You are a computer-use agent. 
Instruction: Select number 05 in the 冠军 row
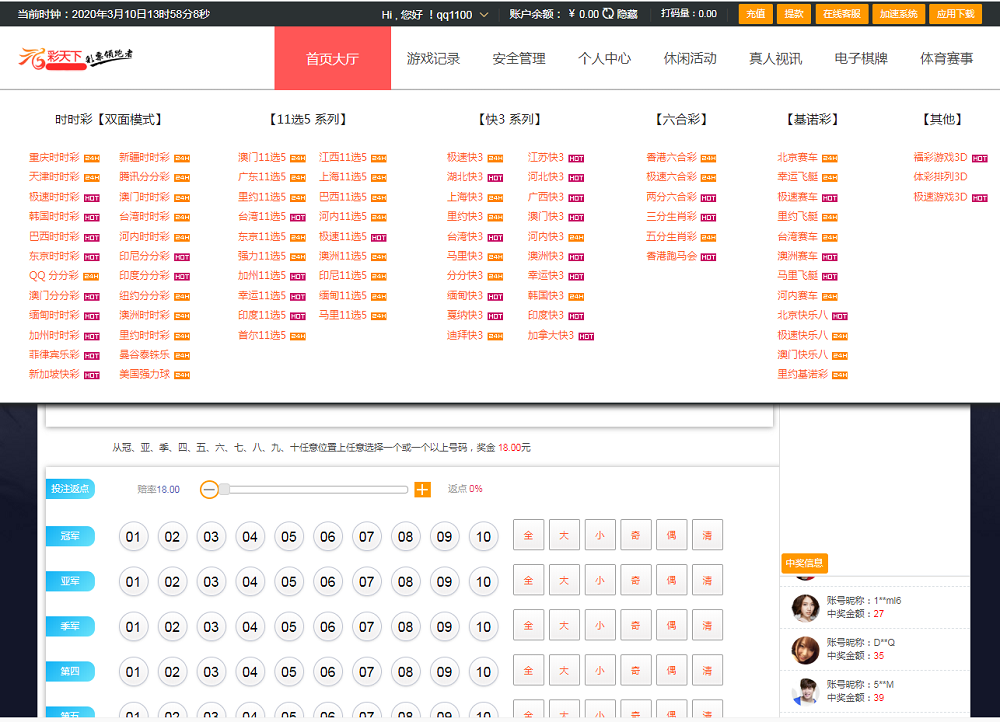click(289, 537)
